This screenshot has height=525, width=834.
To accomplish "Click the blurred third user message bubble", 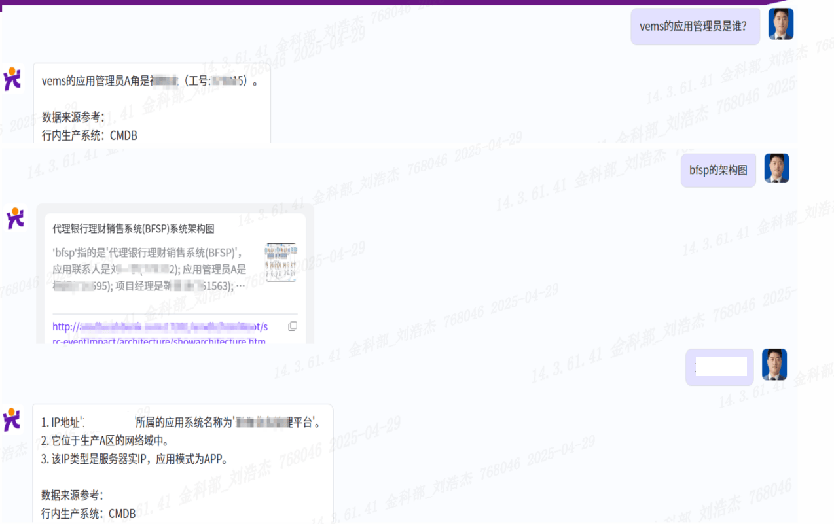I will tap(719, 367).
